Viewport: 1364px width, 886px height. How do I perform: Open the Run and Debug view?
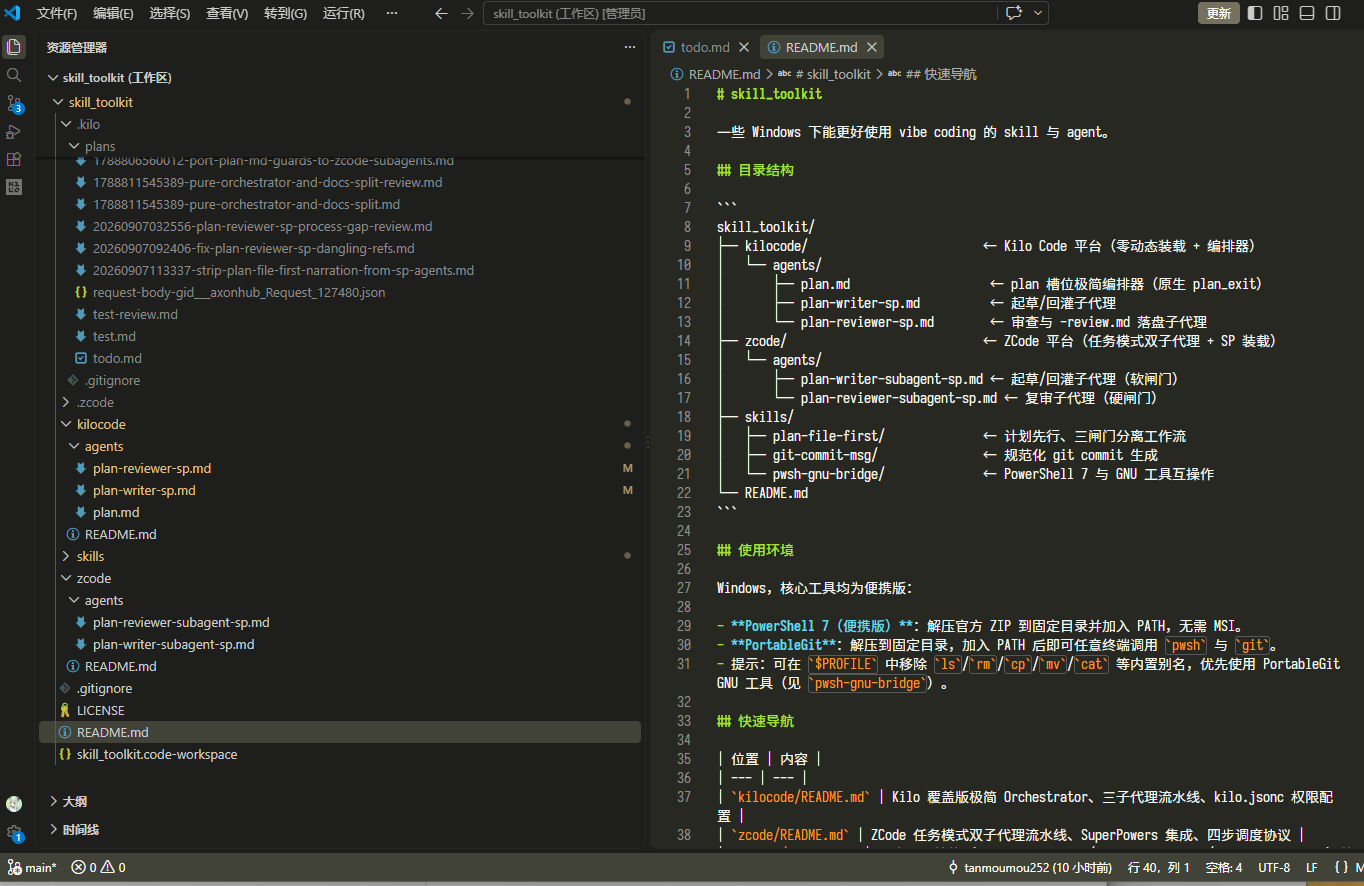pyautogui.click(x=14, y=132)
